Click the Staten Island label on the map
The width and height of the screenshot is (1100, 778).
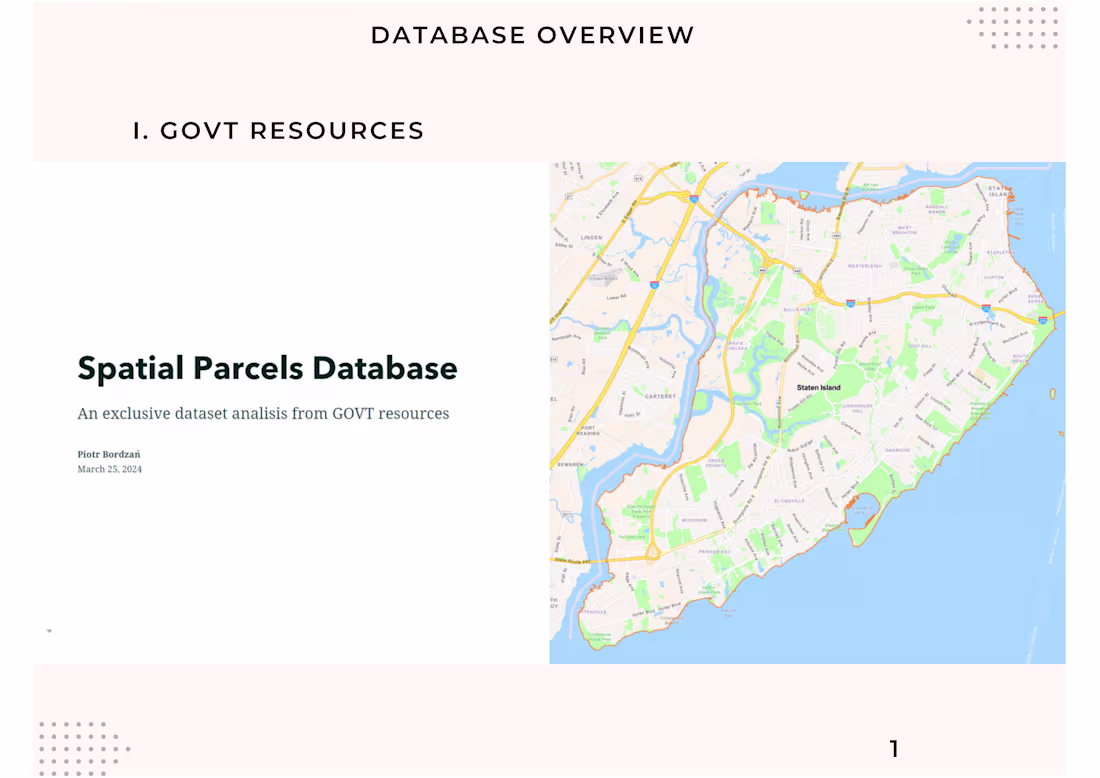tap(818, 386)
